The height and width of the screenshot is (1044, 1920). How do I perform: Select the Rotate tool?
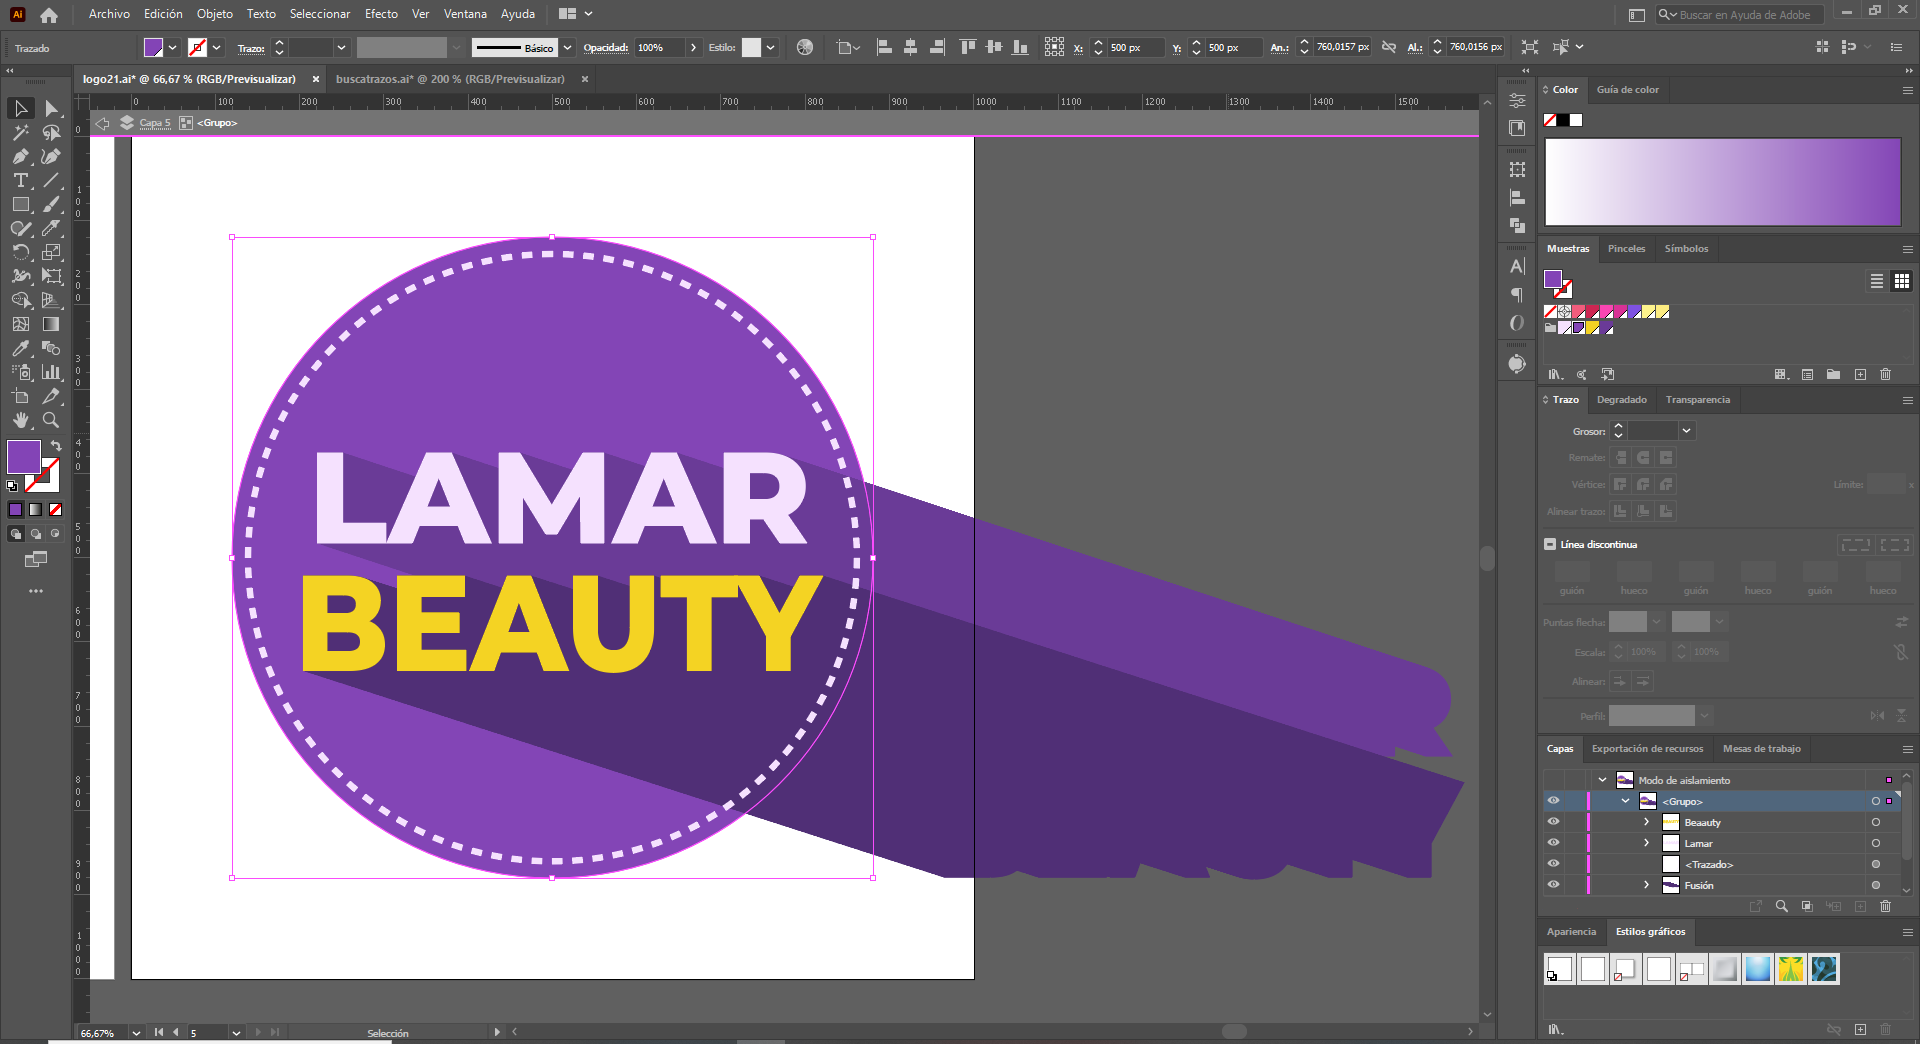20,252
